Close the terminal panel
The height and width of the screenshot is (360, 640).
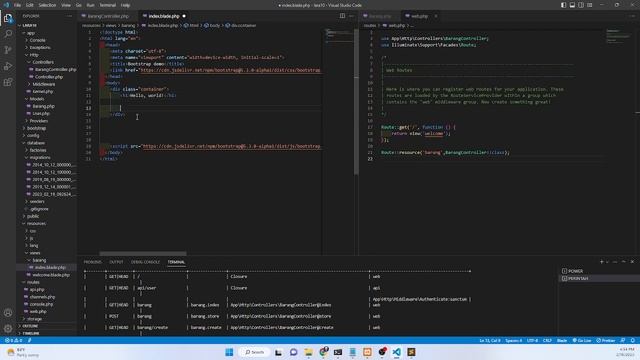[x=632, y=262]
